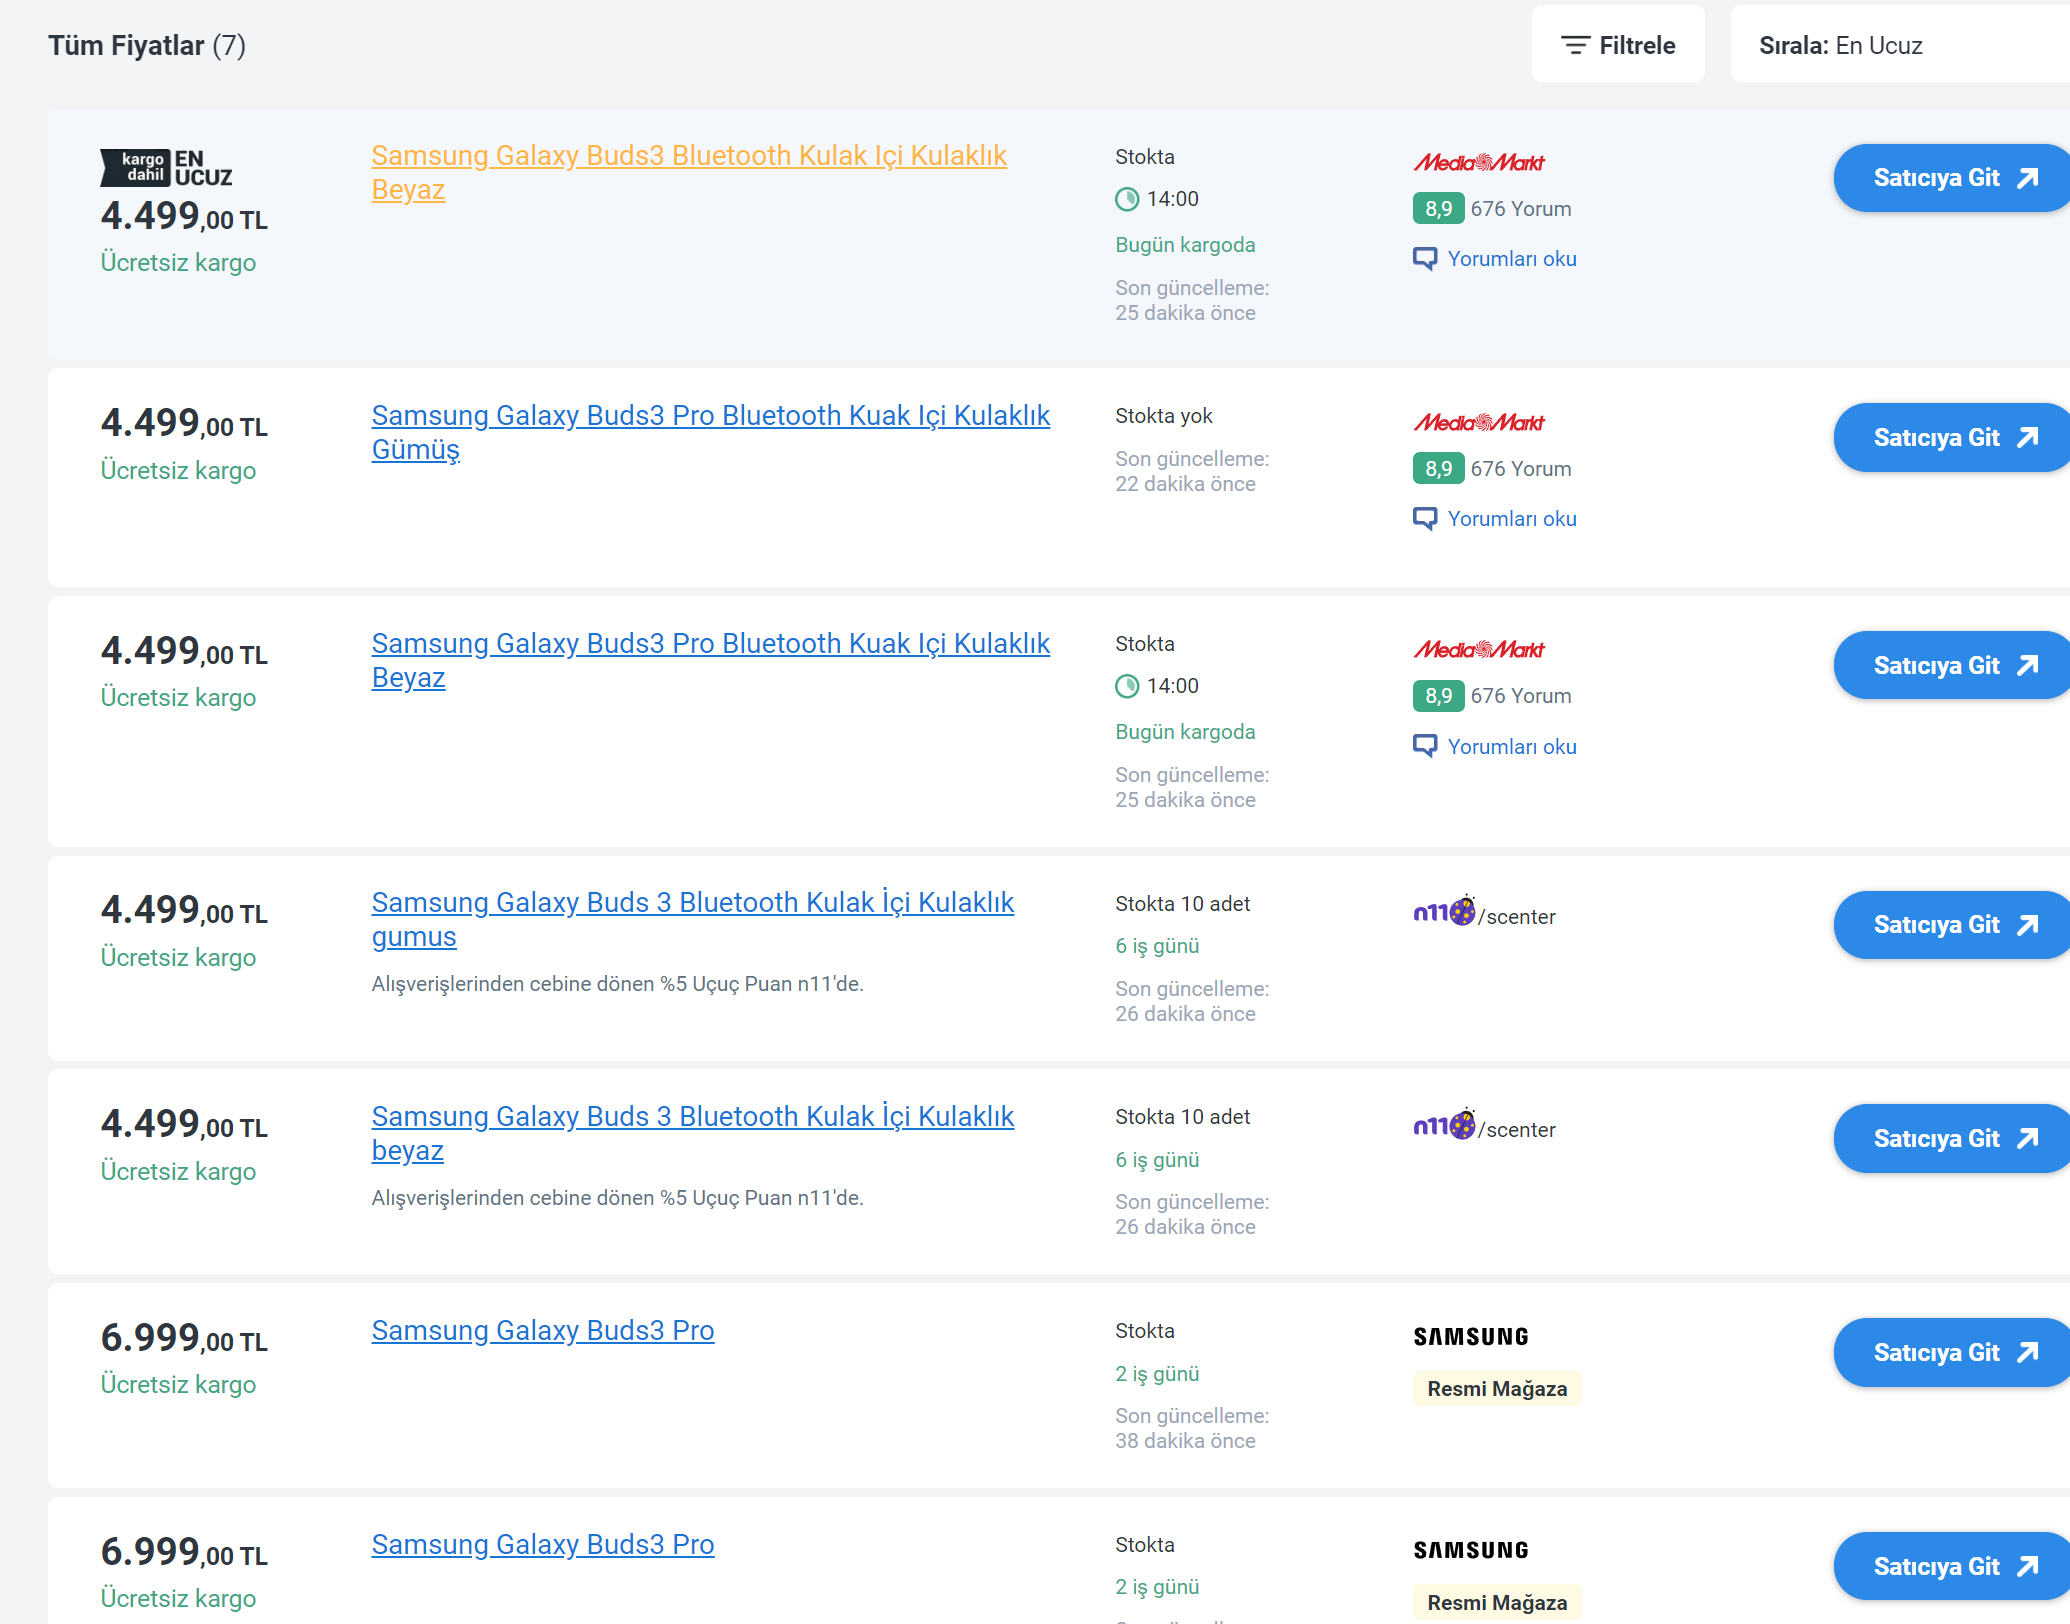Open Galaxy Buds3 Pro Gümüş product link
This screenshot has height=1624, width=2070.
click(x=710, y=417)
